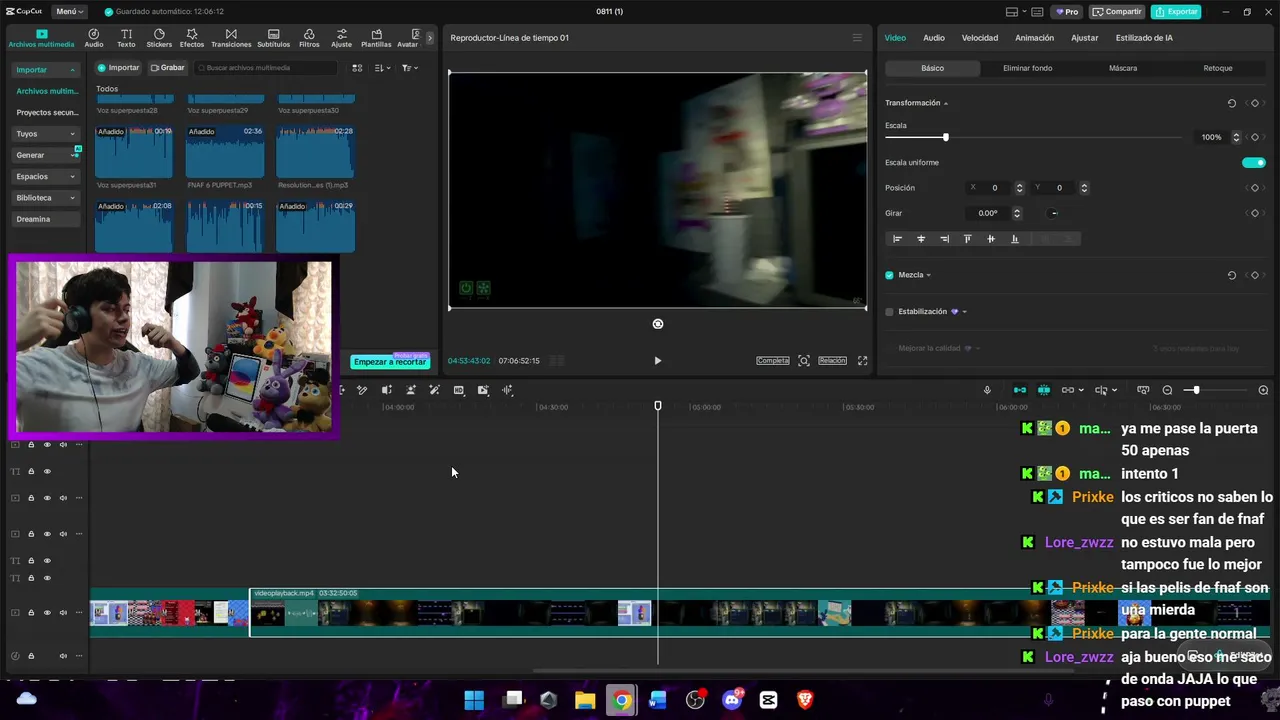1280x720 pixels.
Task: Switch to the Audio properties tab
Action: 933,38
